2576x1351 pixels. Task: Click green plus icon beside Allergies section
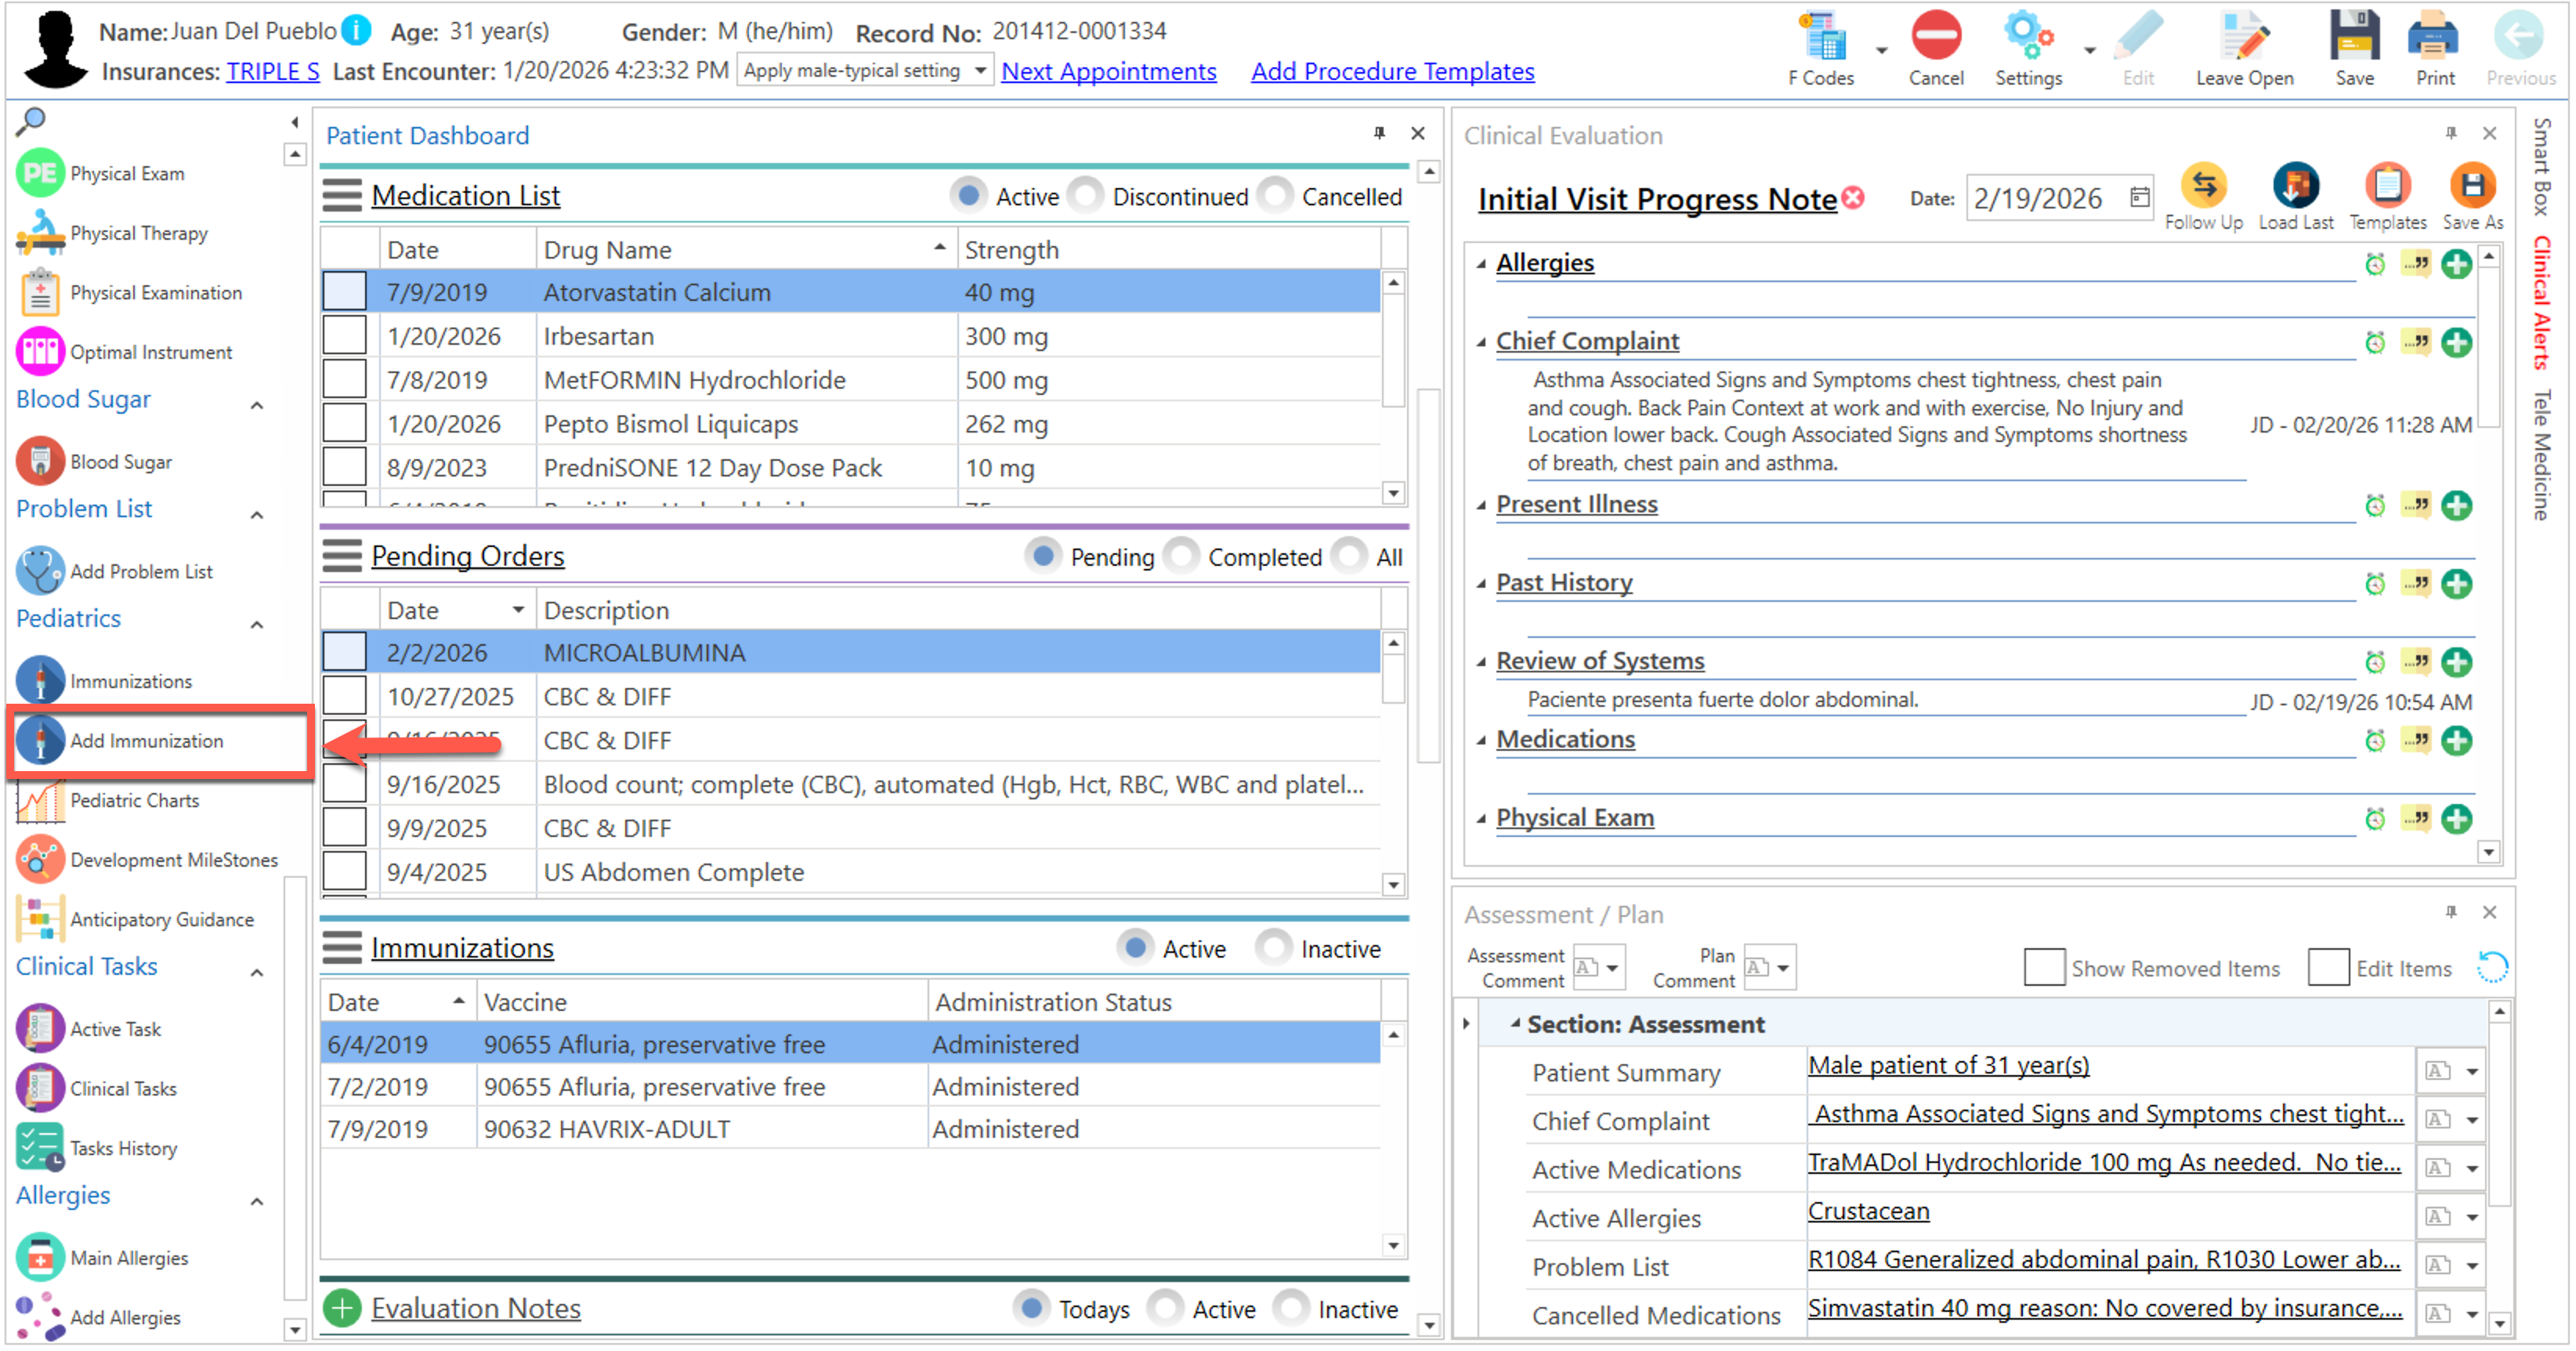coord(2456,264)
